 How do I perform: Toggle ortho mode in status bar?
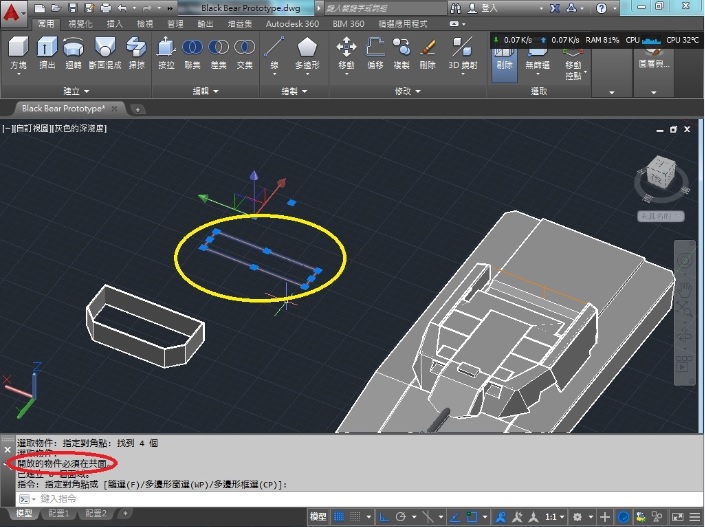(384, 517)
